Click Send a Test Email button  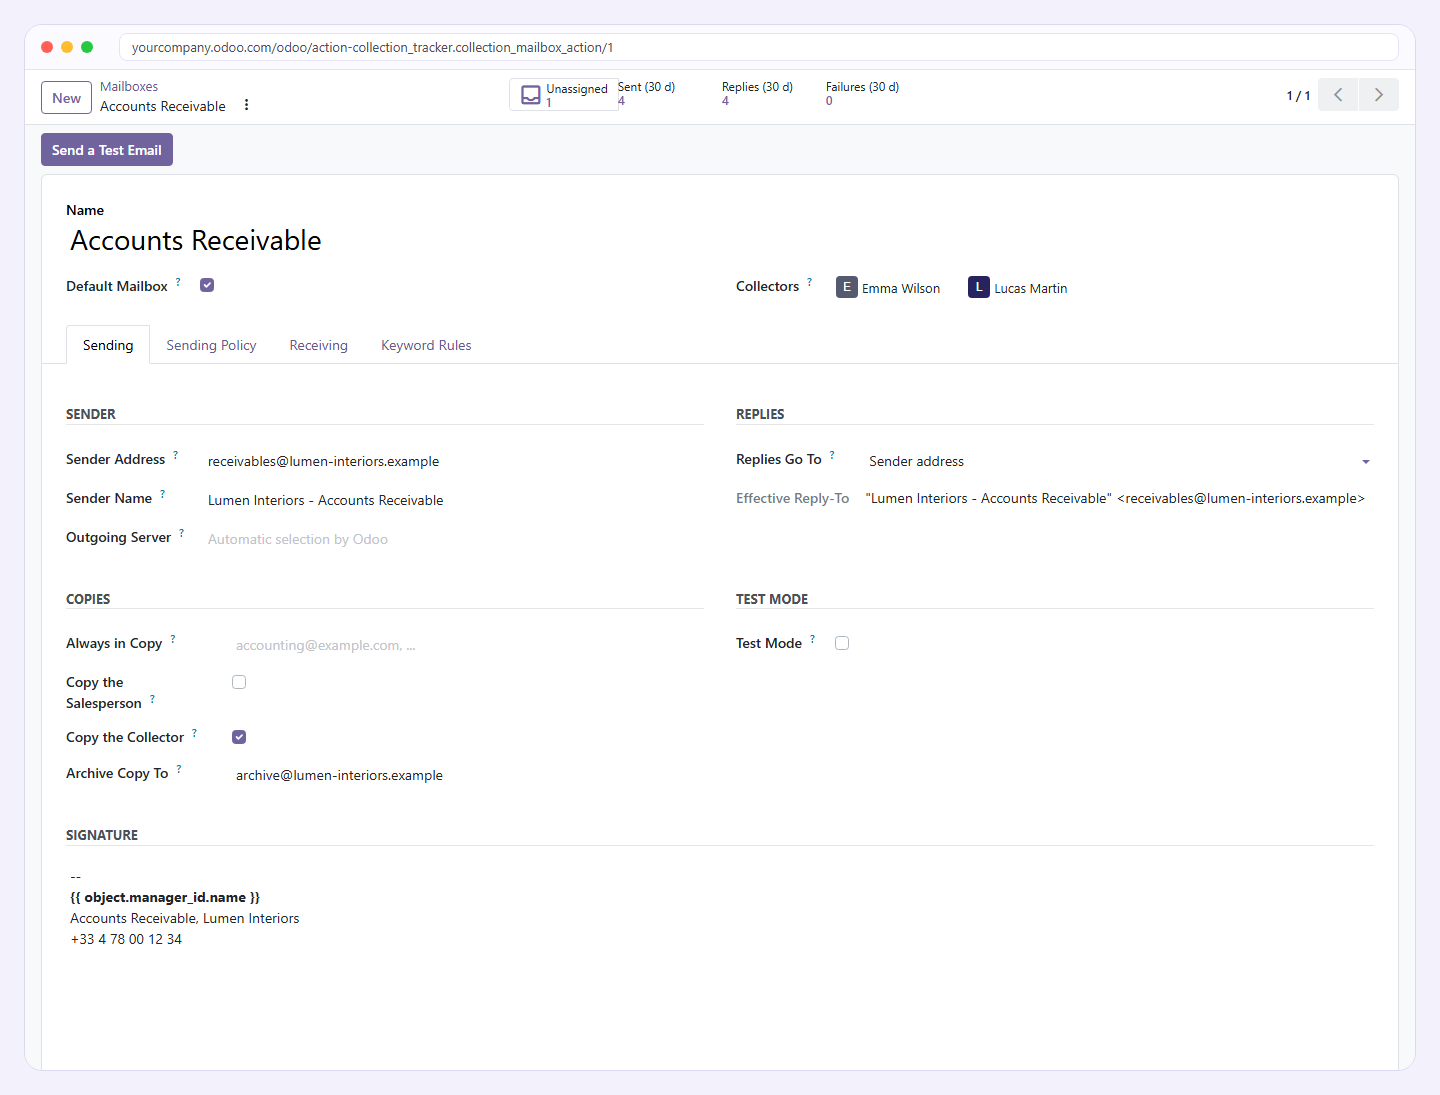tap(107, 150)
